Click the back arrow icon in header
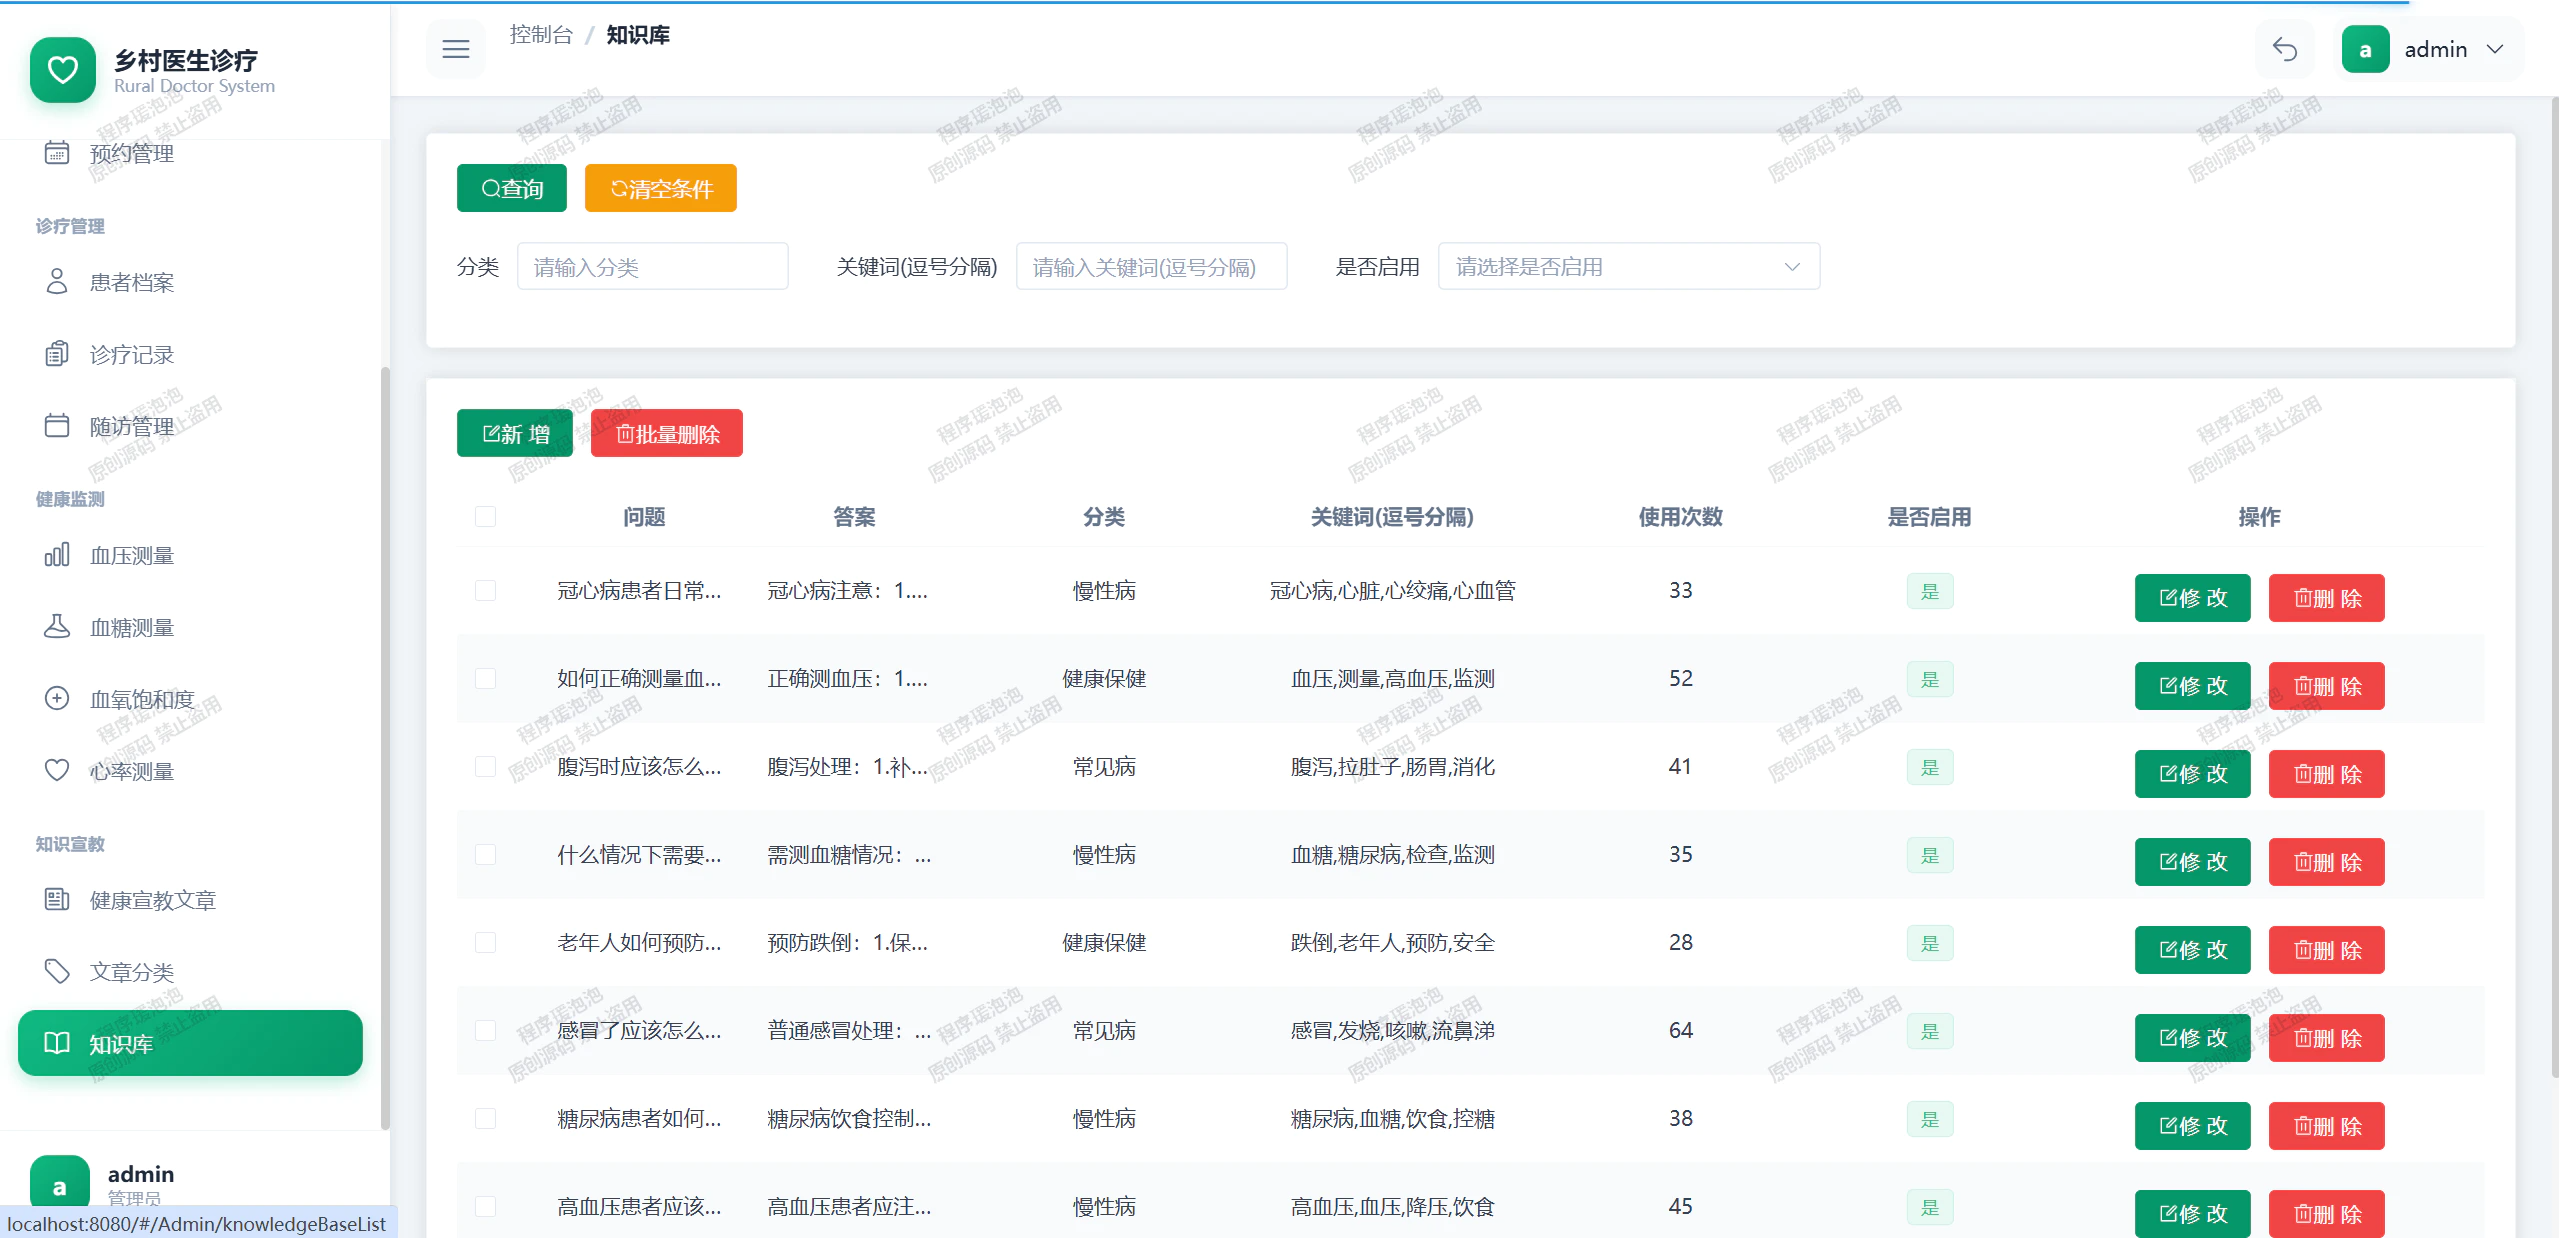Image resolution: width=2559 pixels, height=1238 pixels. pos(2285,49)
